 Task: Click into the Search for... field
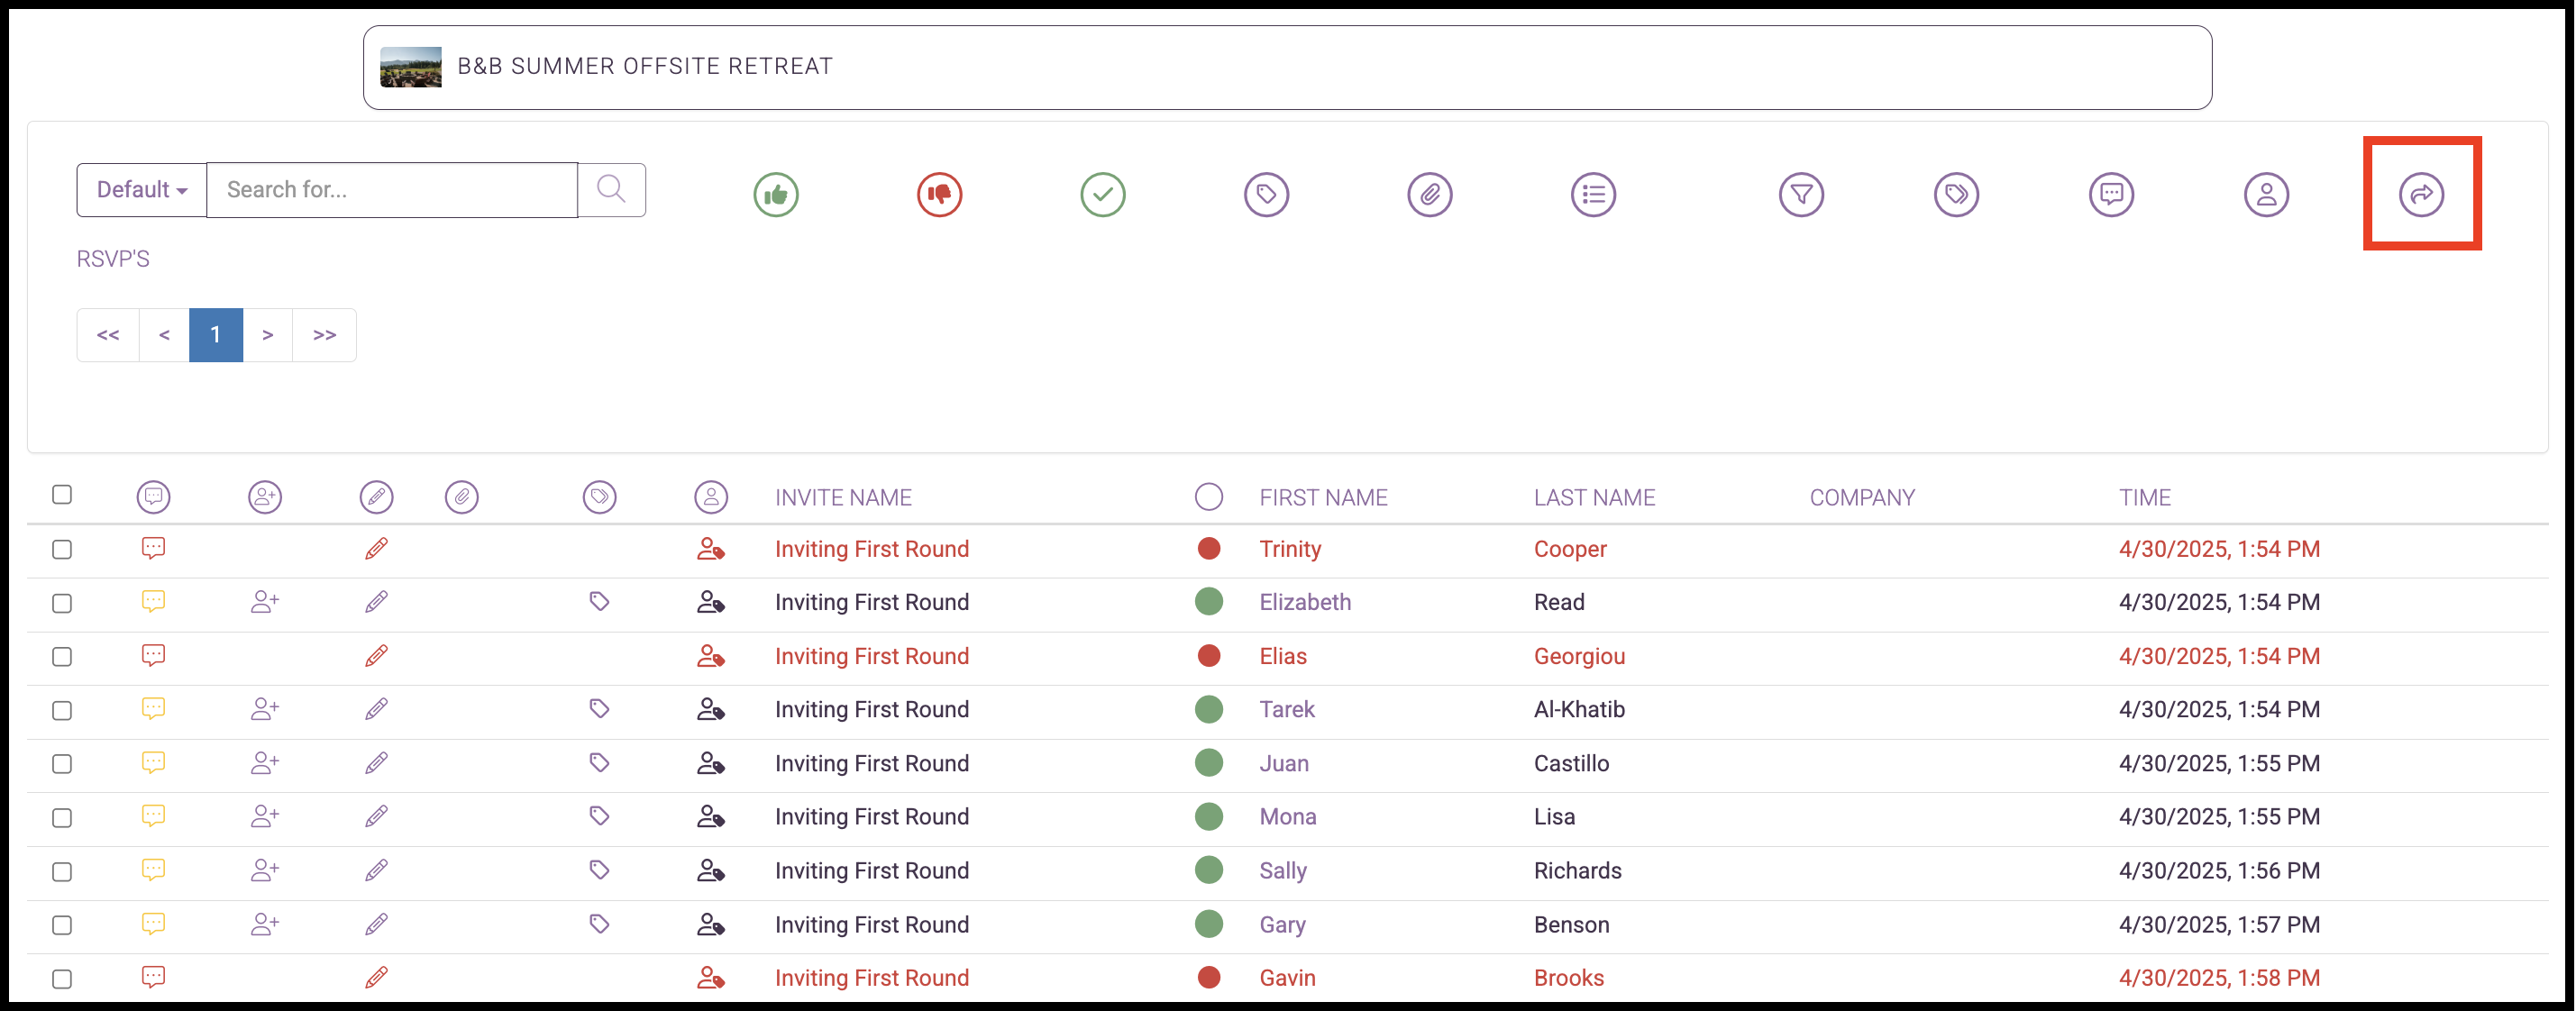[392, 190]
